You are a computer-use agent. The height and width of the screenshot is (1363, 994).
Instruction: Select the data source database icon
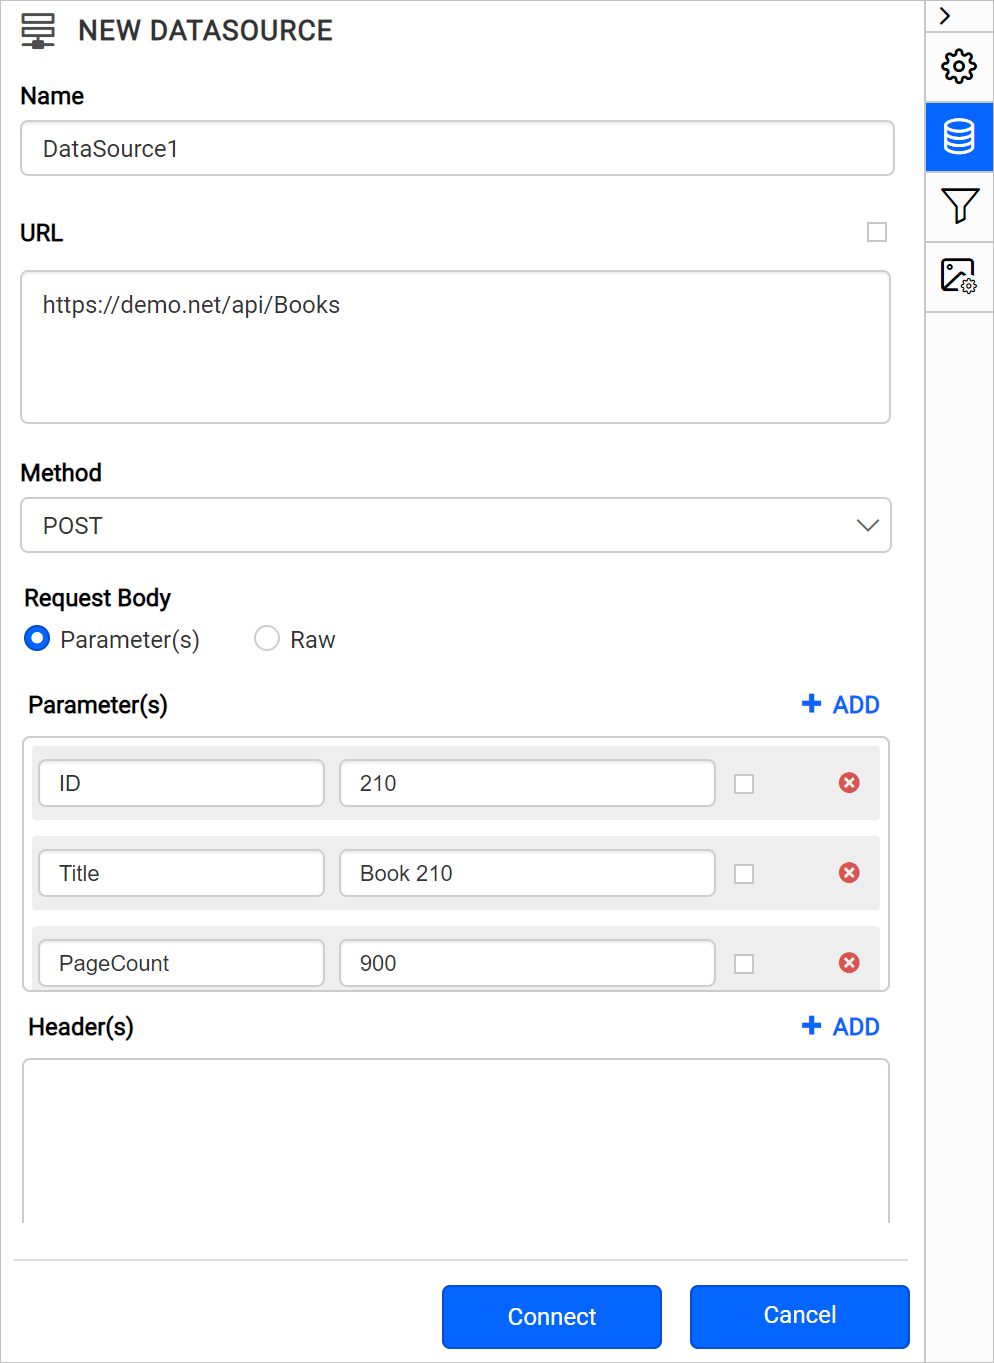click(959, 137)
